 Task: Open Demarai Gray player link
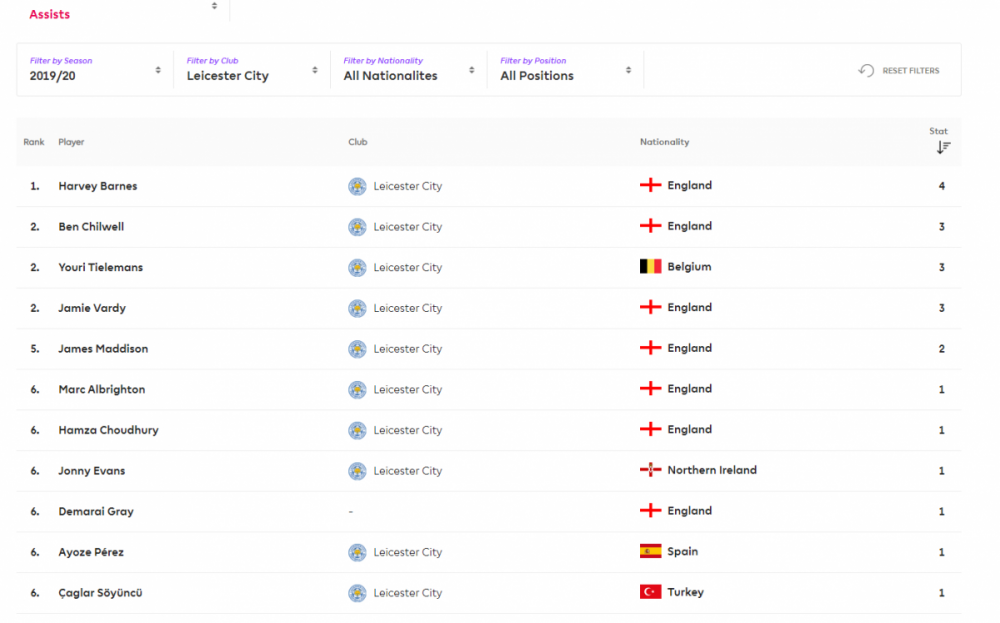click(96, 512)
